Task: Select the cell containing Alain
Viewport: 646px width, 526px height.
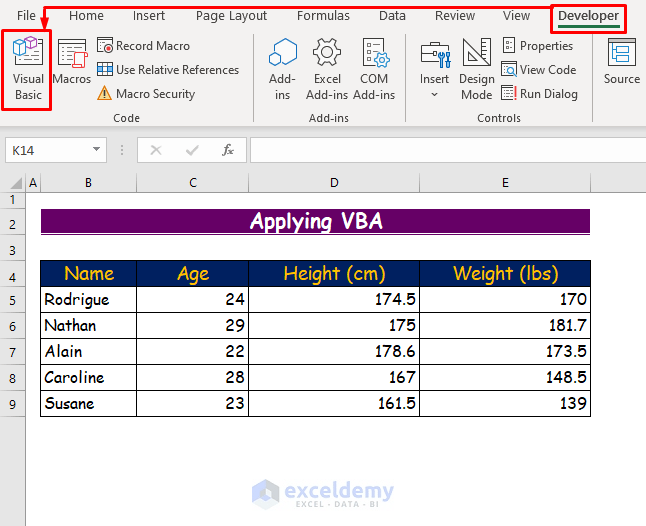Action: click(89, 351)
